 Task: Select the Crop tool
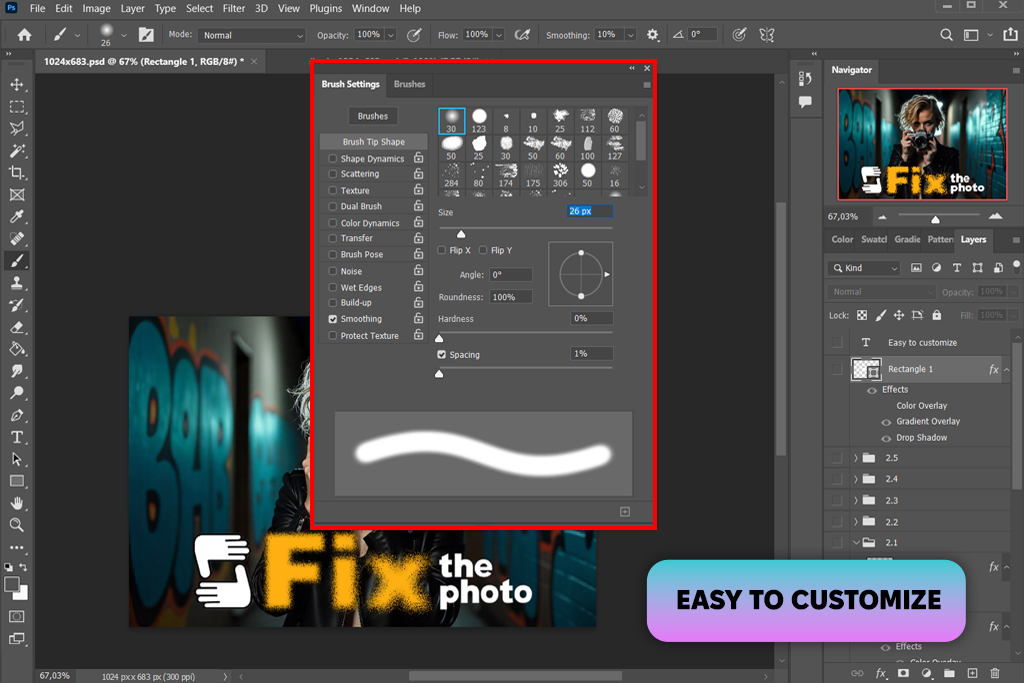pyautogui.click(x=17, y=173)
